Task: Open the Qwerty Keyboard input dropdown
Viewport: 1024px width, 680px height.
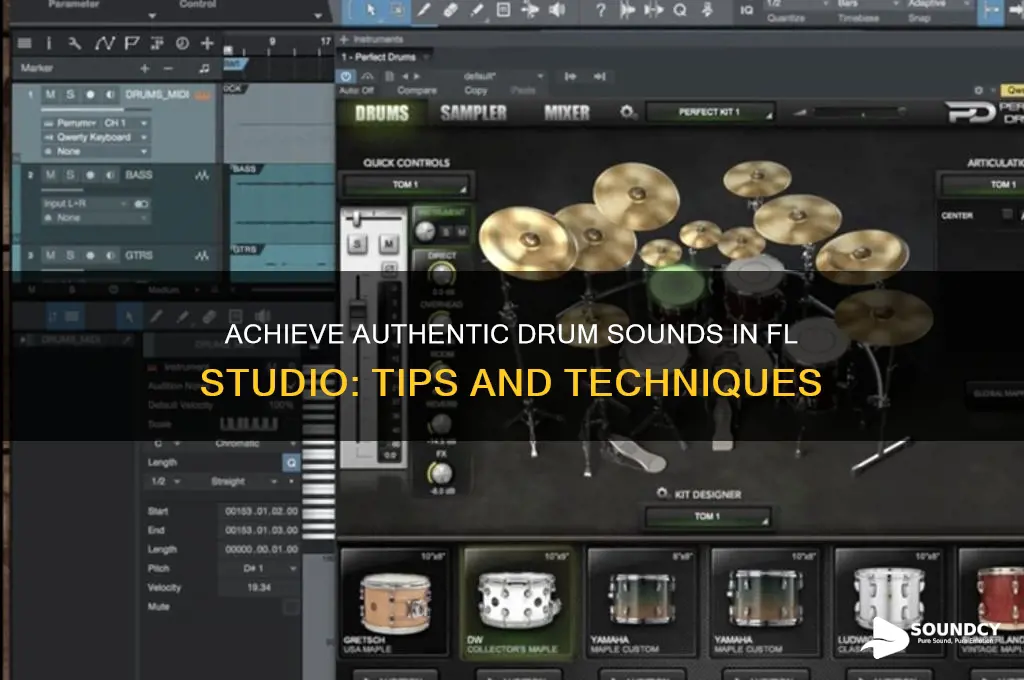Action: [x=95, y=137]
